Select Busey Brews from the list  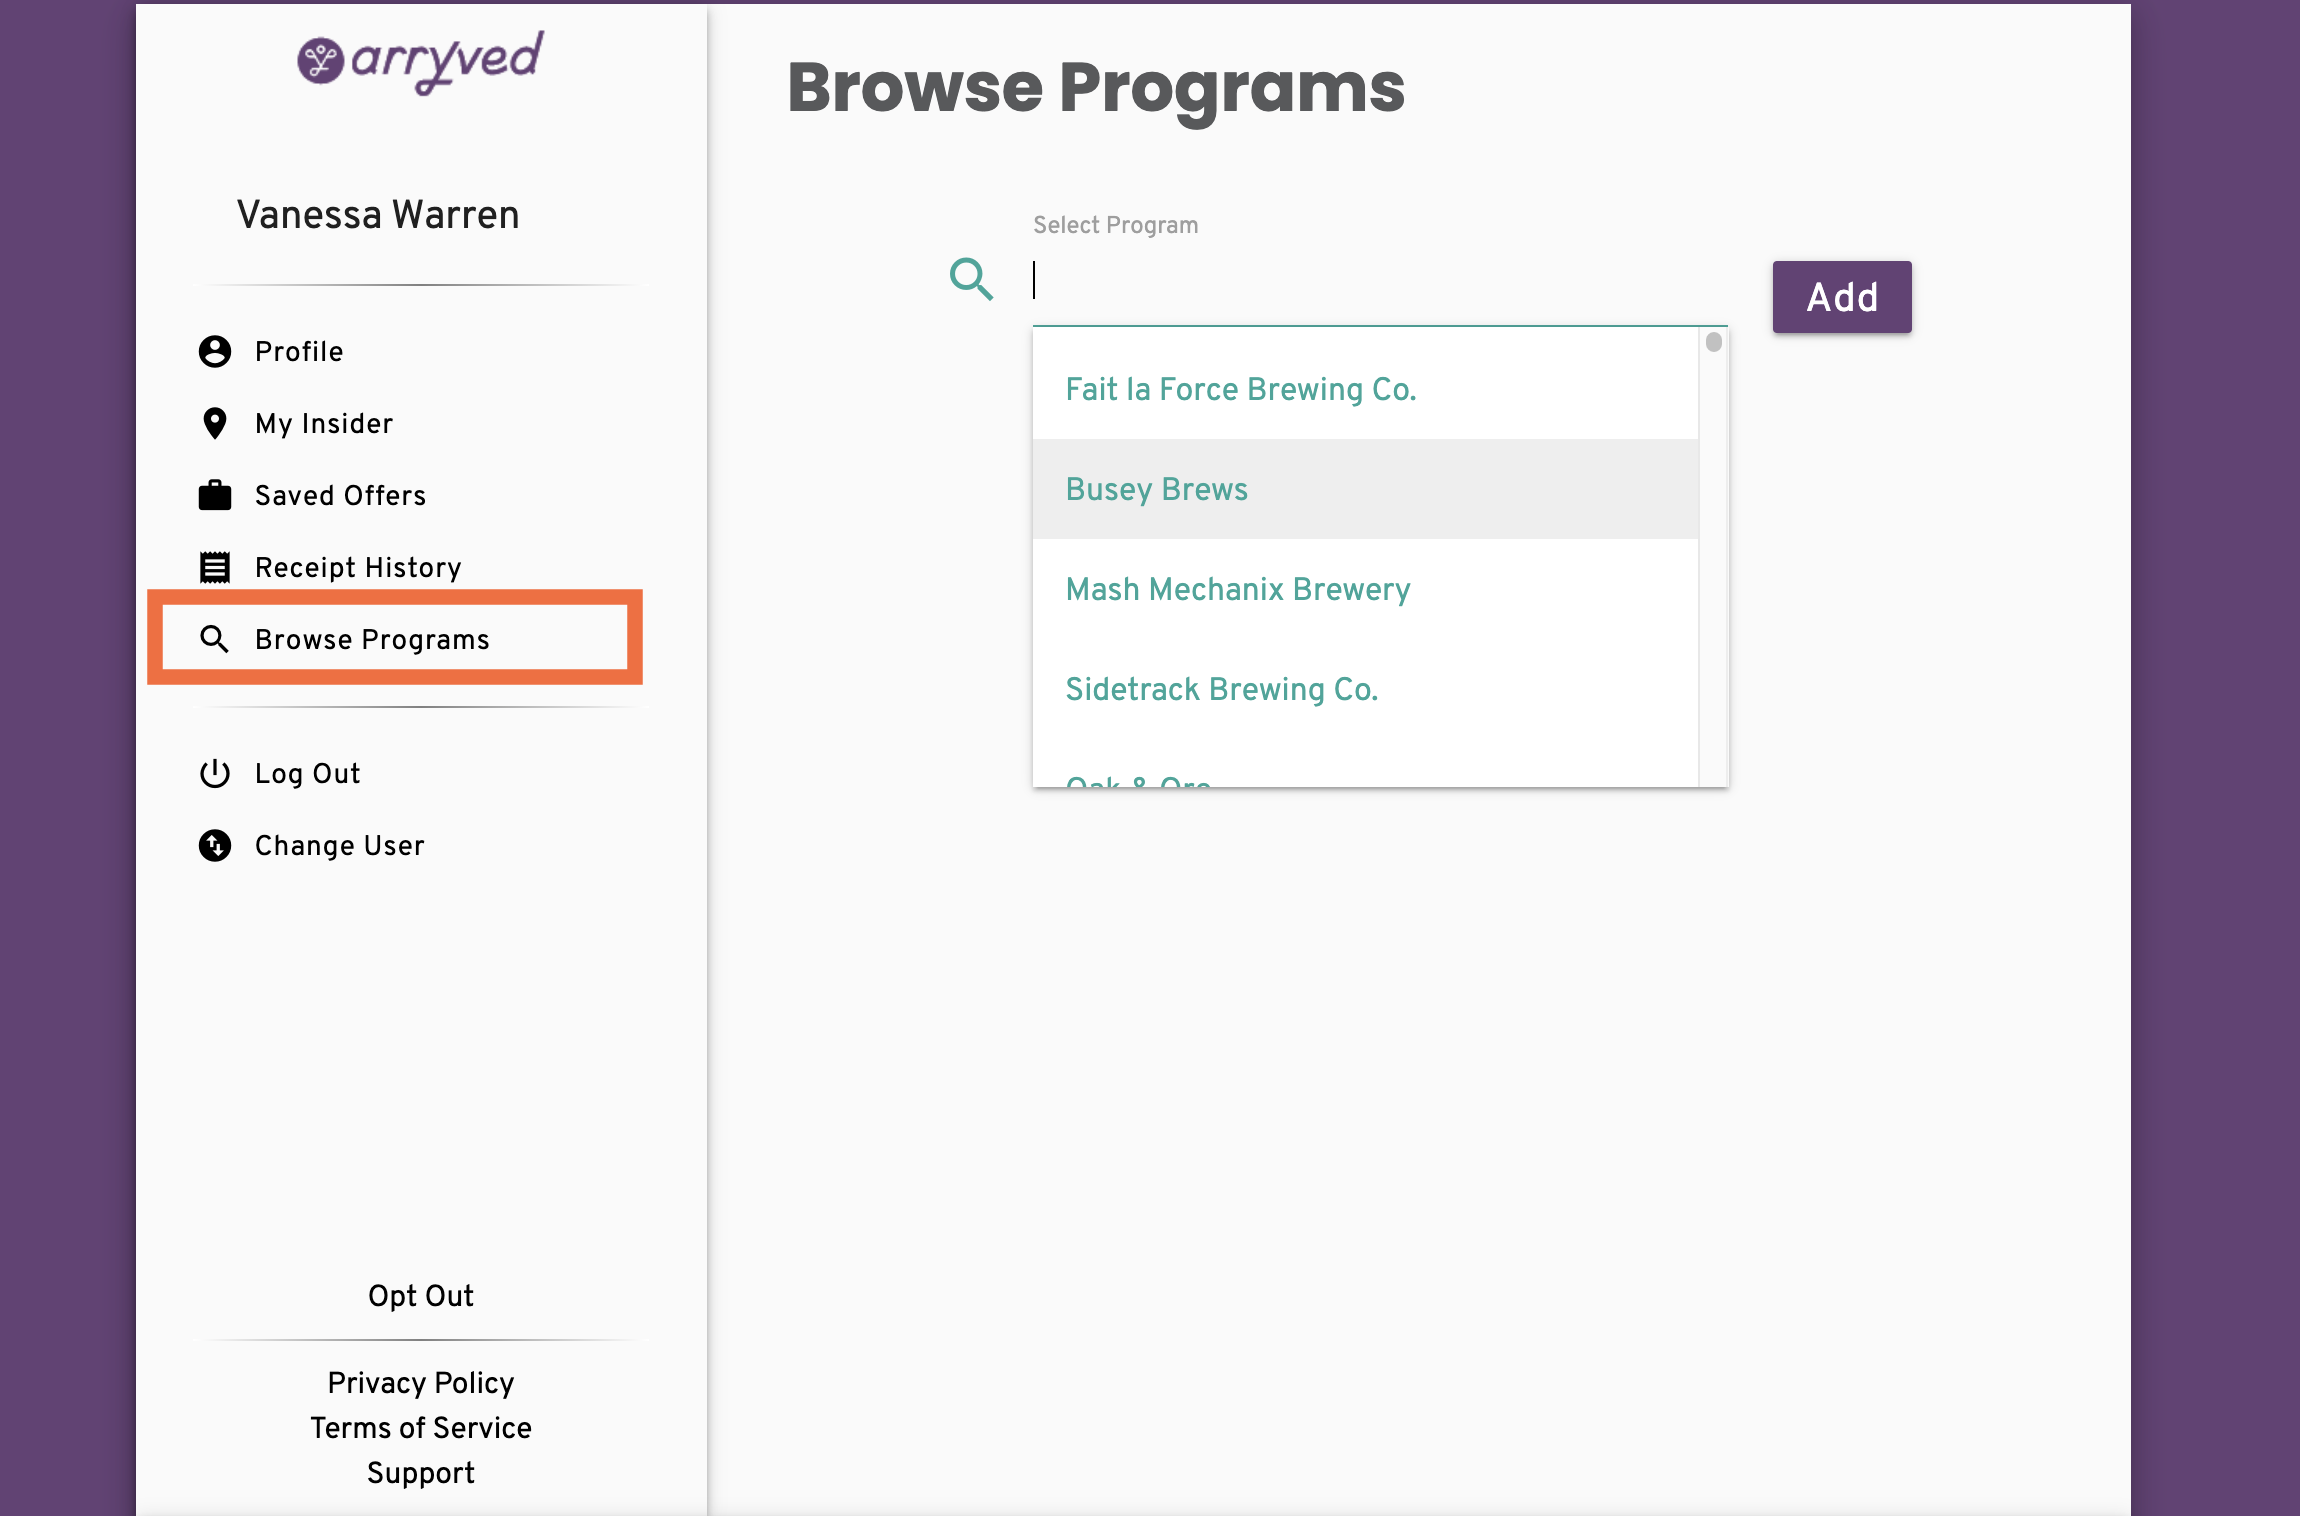pyautogui.click(x=1365, y=489)
